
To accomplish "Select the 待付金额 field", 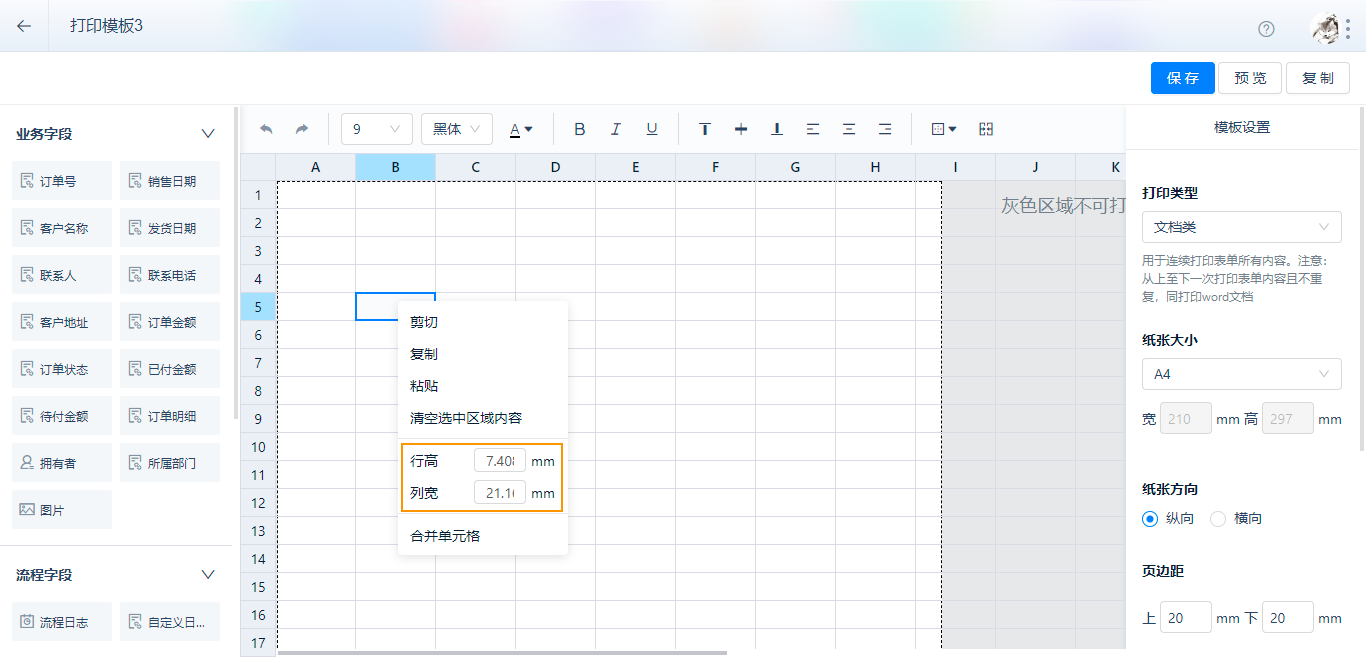I will (62, 416).
